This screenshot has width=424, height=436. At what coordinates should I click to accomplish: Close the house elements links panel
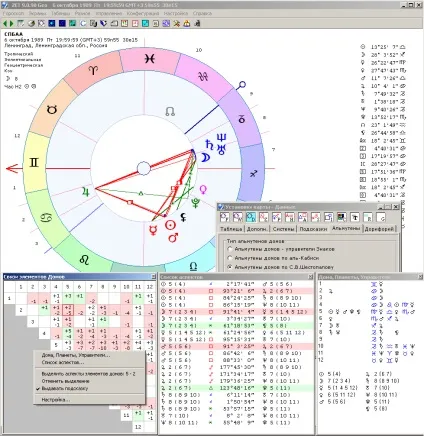pos(154,276)
